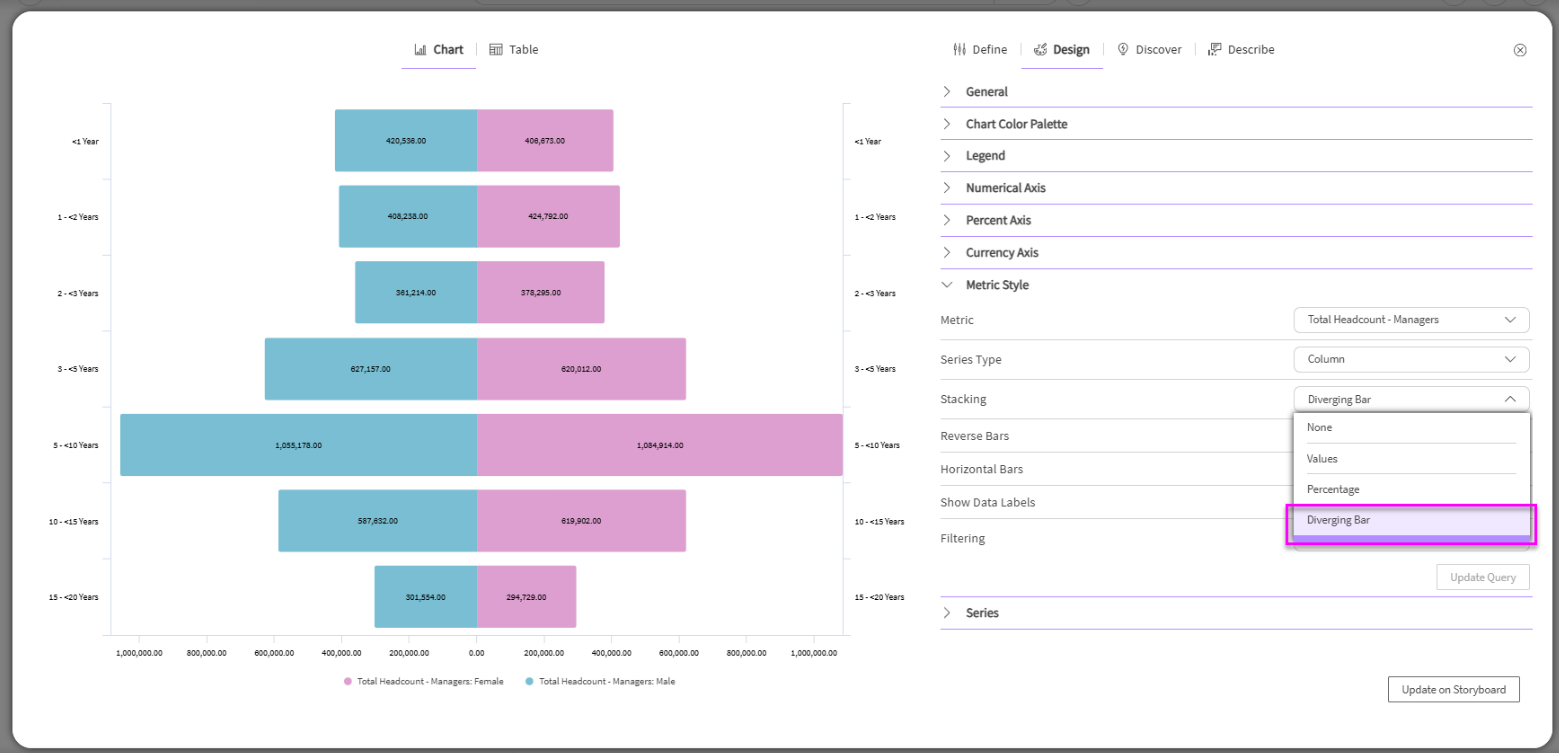Close the chart editor dialog
This screenshot has height=753, width=1559.
[1520, 50]
